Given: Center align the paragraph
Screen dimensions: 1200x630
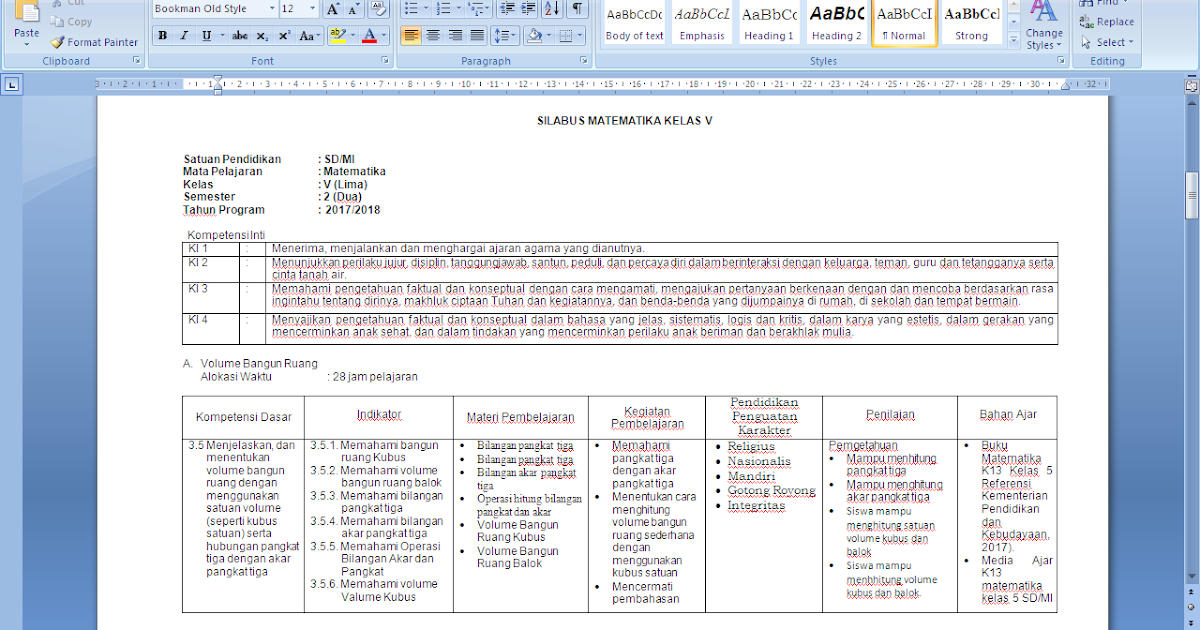Looking at the screenshot, I should point(432,36).
